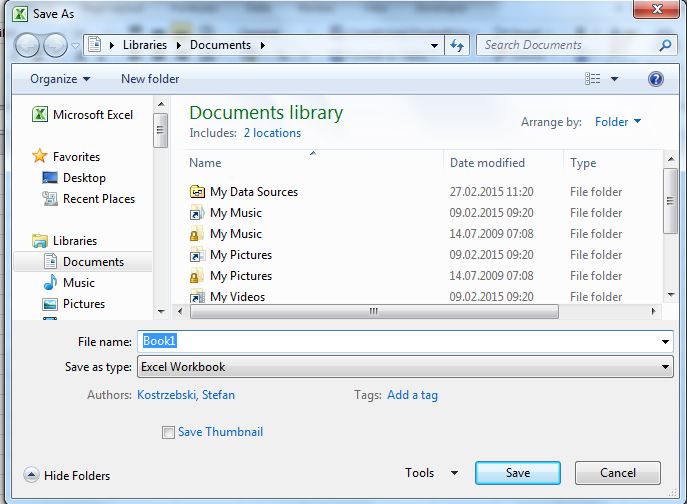The width and height of the screenshot is (687, 504).
Task: Select Microsoft Excel in navigation pane
Action: tap(92, 115)
